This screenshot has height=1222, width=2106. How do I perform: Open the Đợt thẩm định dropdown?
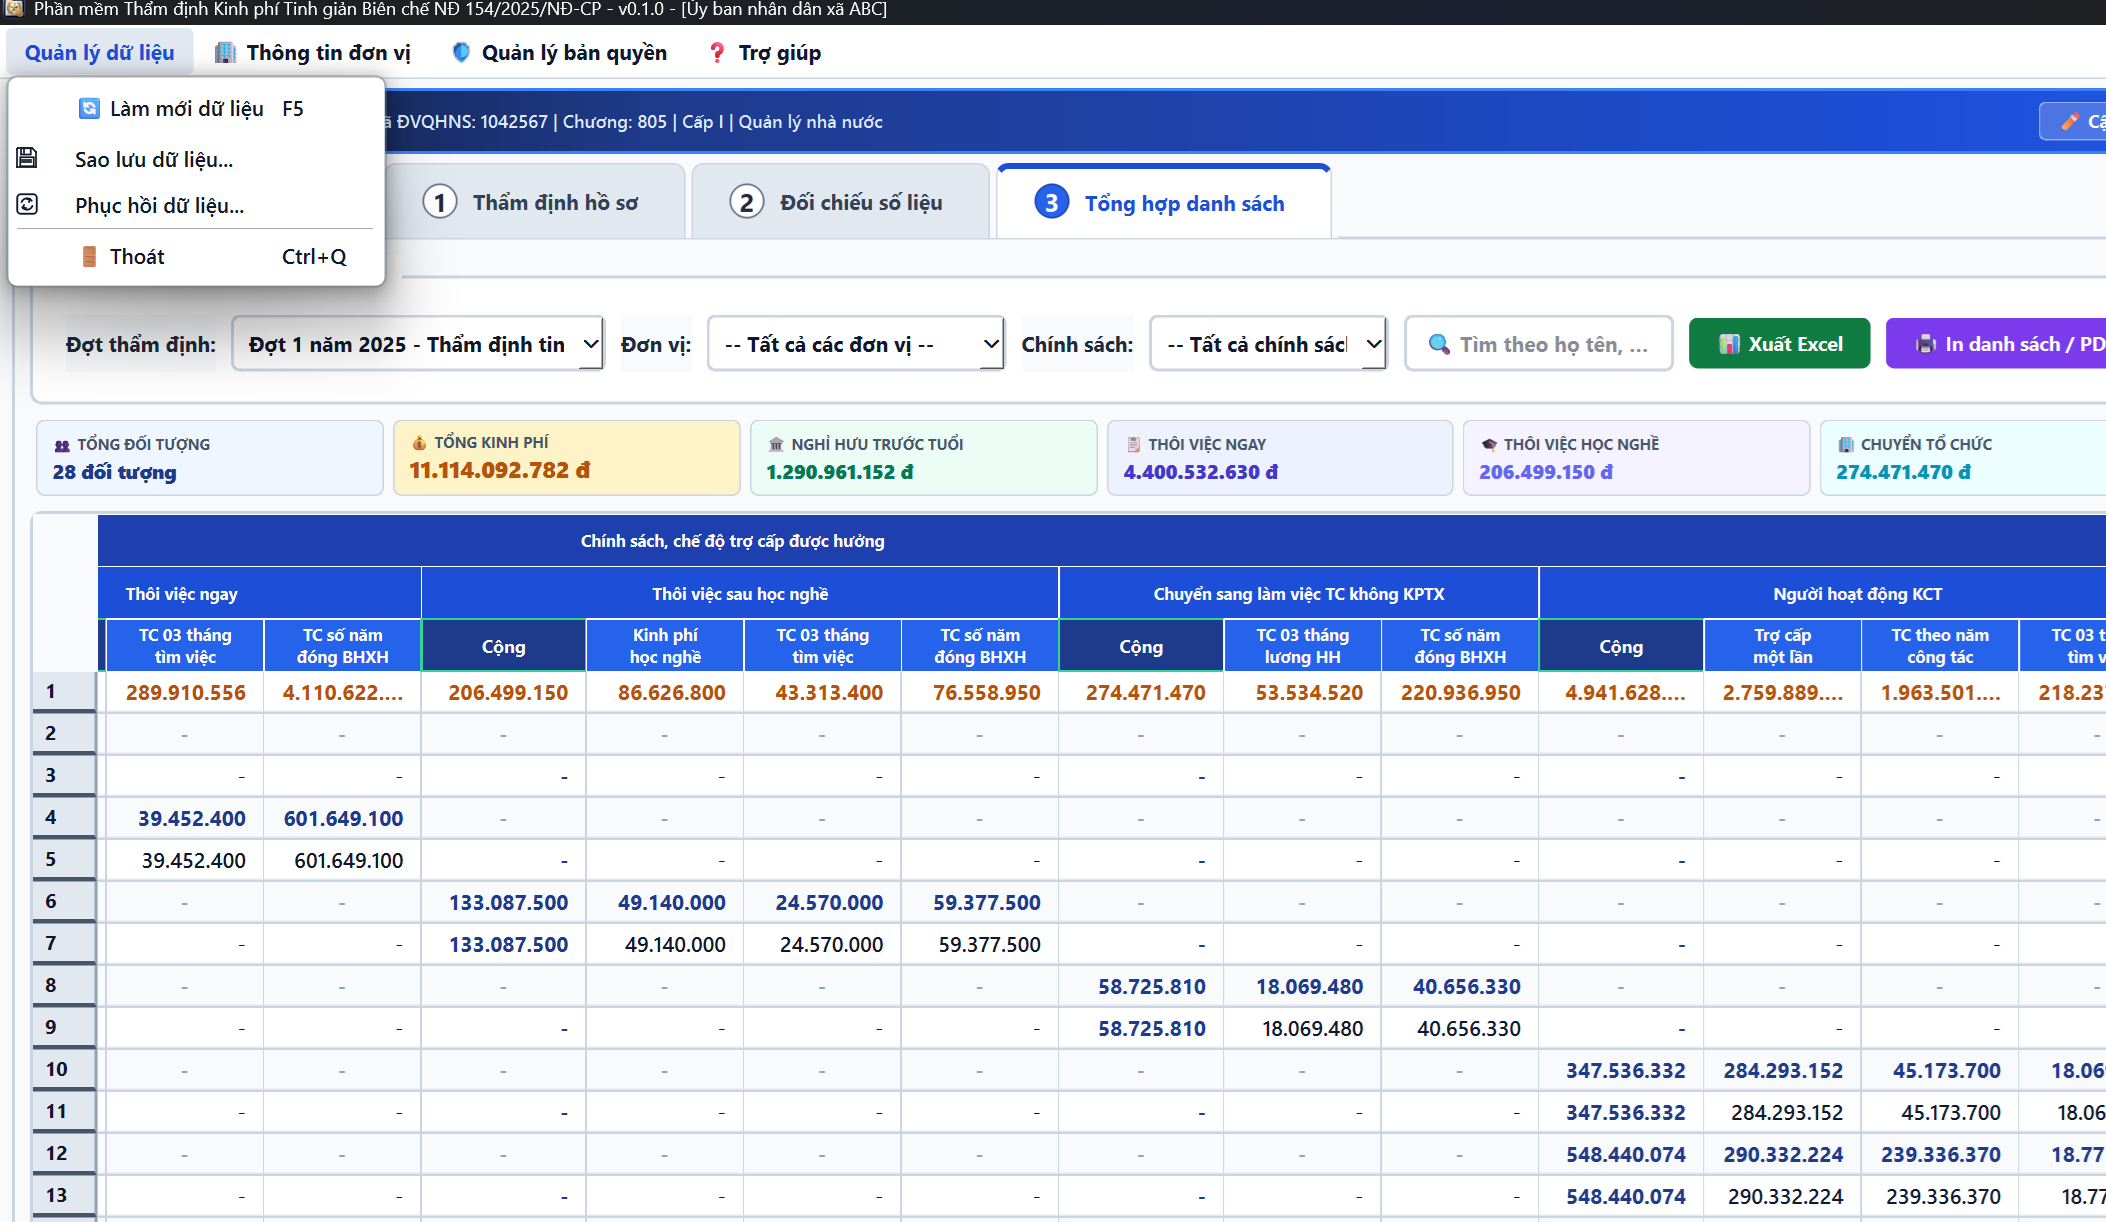417,344
